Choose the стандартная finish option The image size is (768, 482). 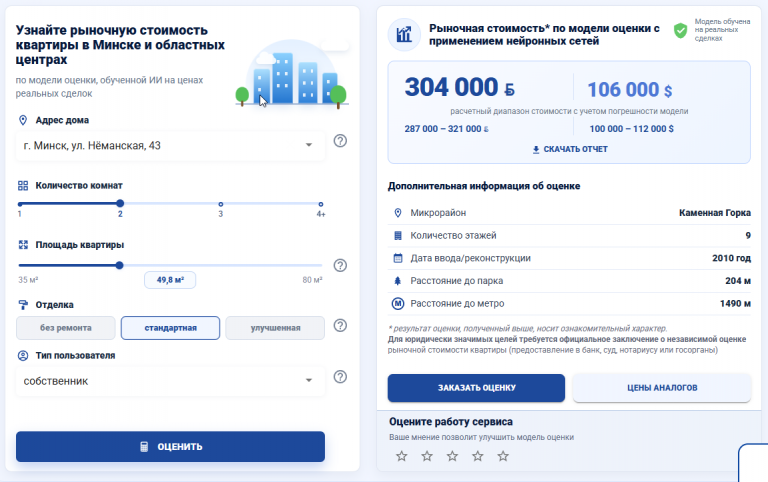170,328
